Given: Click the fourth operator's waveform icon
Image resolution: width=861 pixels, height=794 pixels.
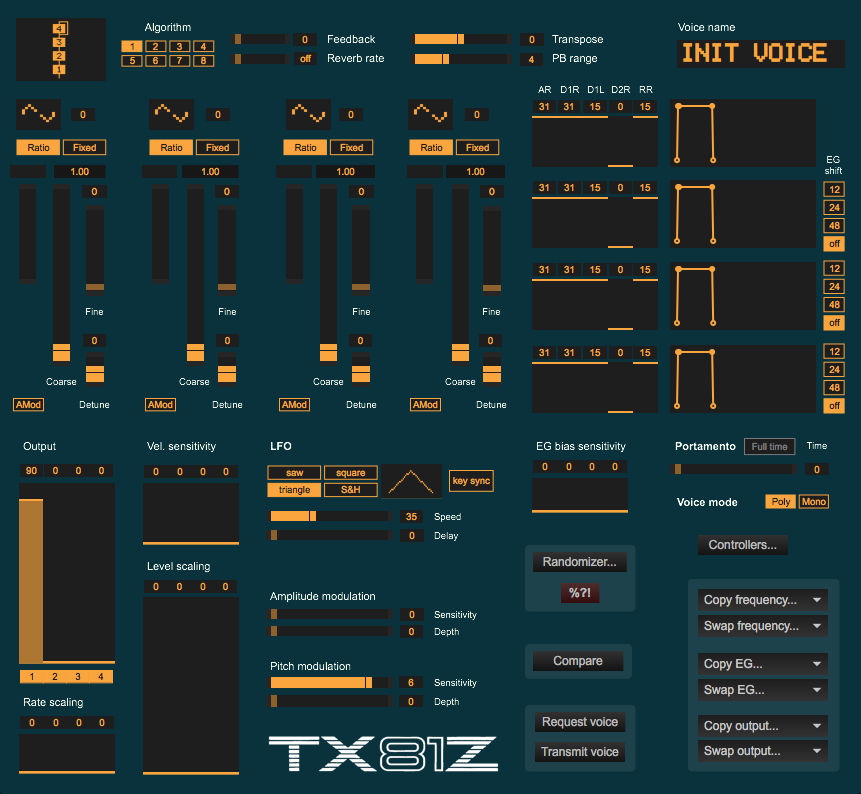Looking at the screenshot, I should pos(433,114).
